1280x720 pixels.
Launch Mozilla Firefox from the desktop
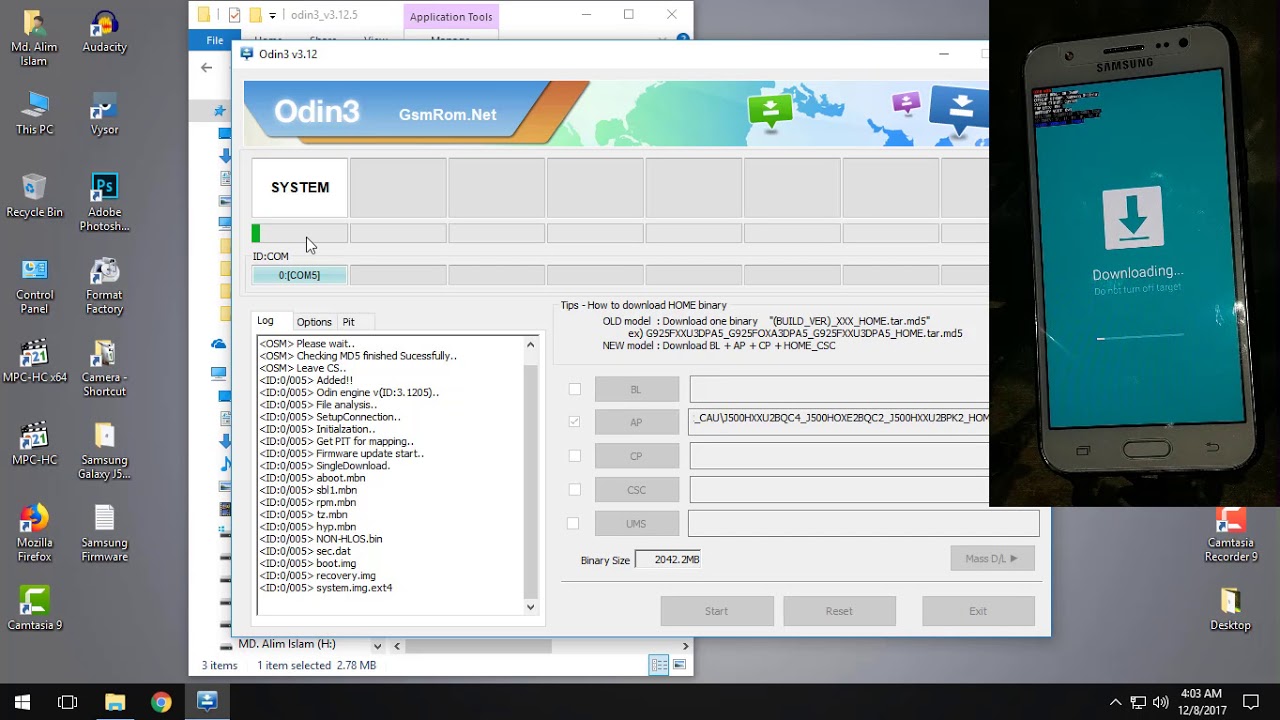34,534
